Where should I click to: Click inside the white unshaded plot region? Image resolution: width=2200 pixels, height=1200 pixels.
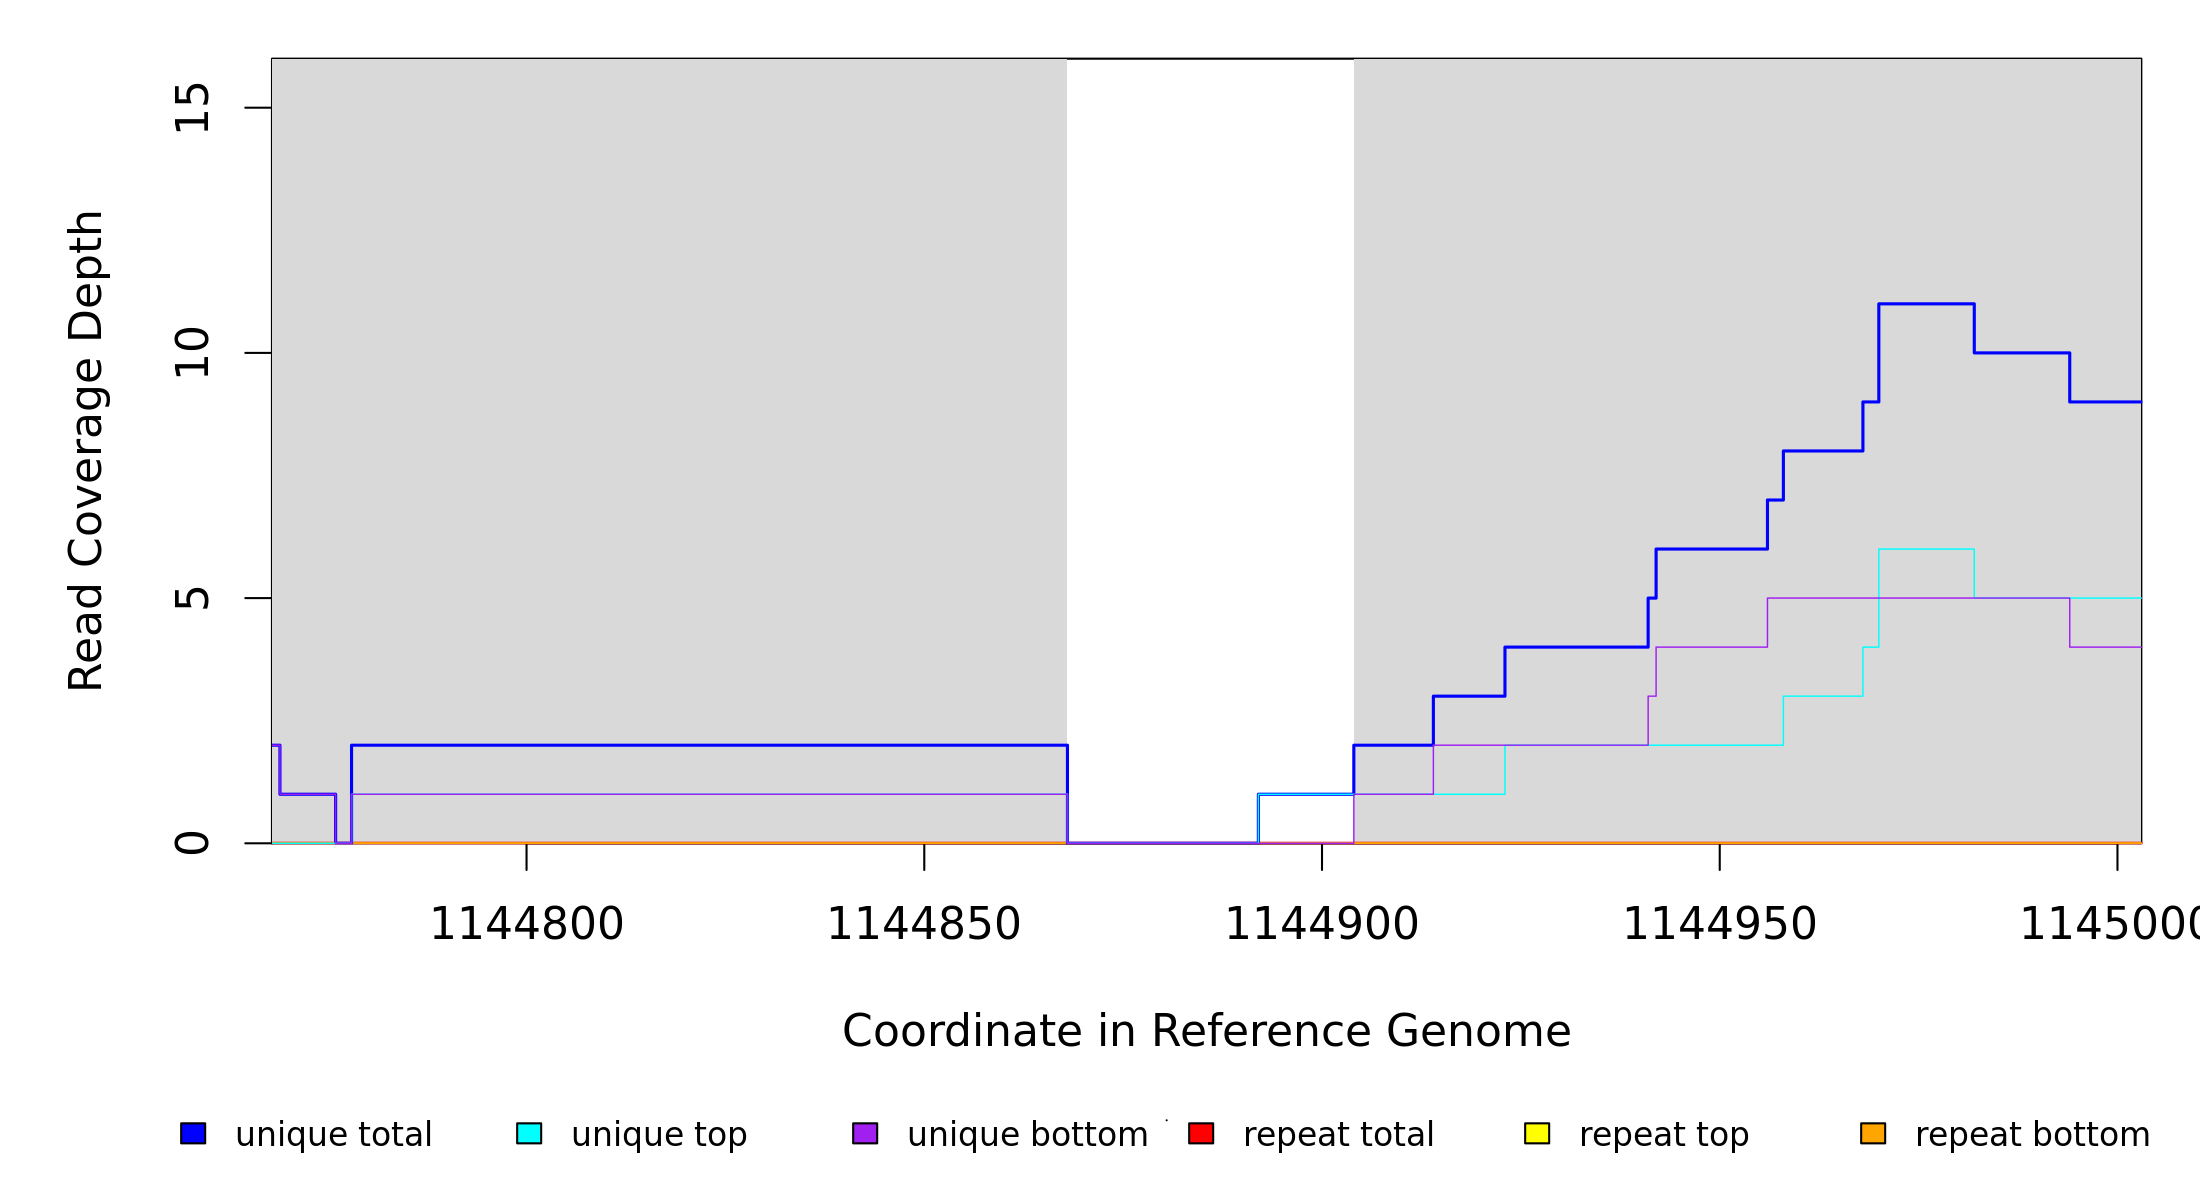[x=1210, y=400]
